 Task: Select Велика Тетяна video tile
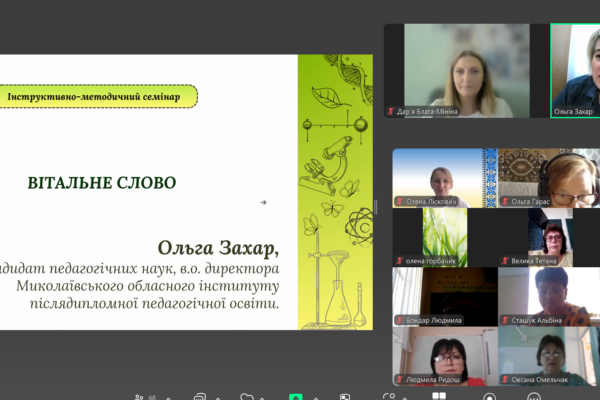(x=550, y=237)
